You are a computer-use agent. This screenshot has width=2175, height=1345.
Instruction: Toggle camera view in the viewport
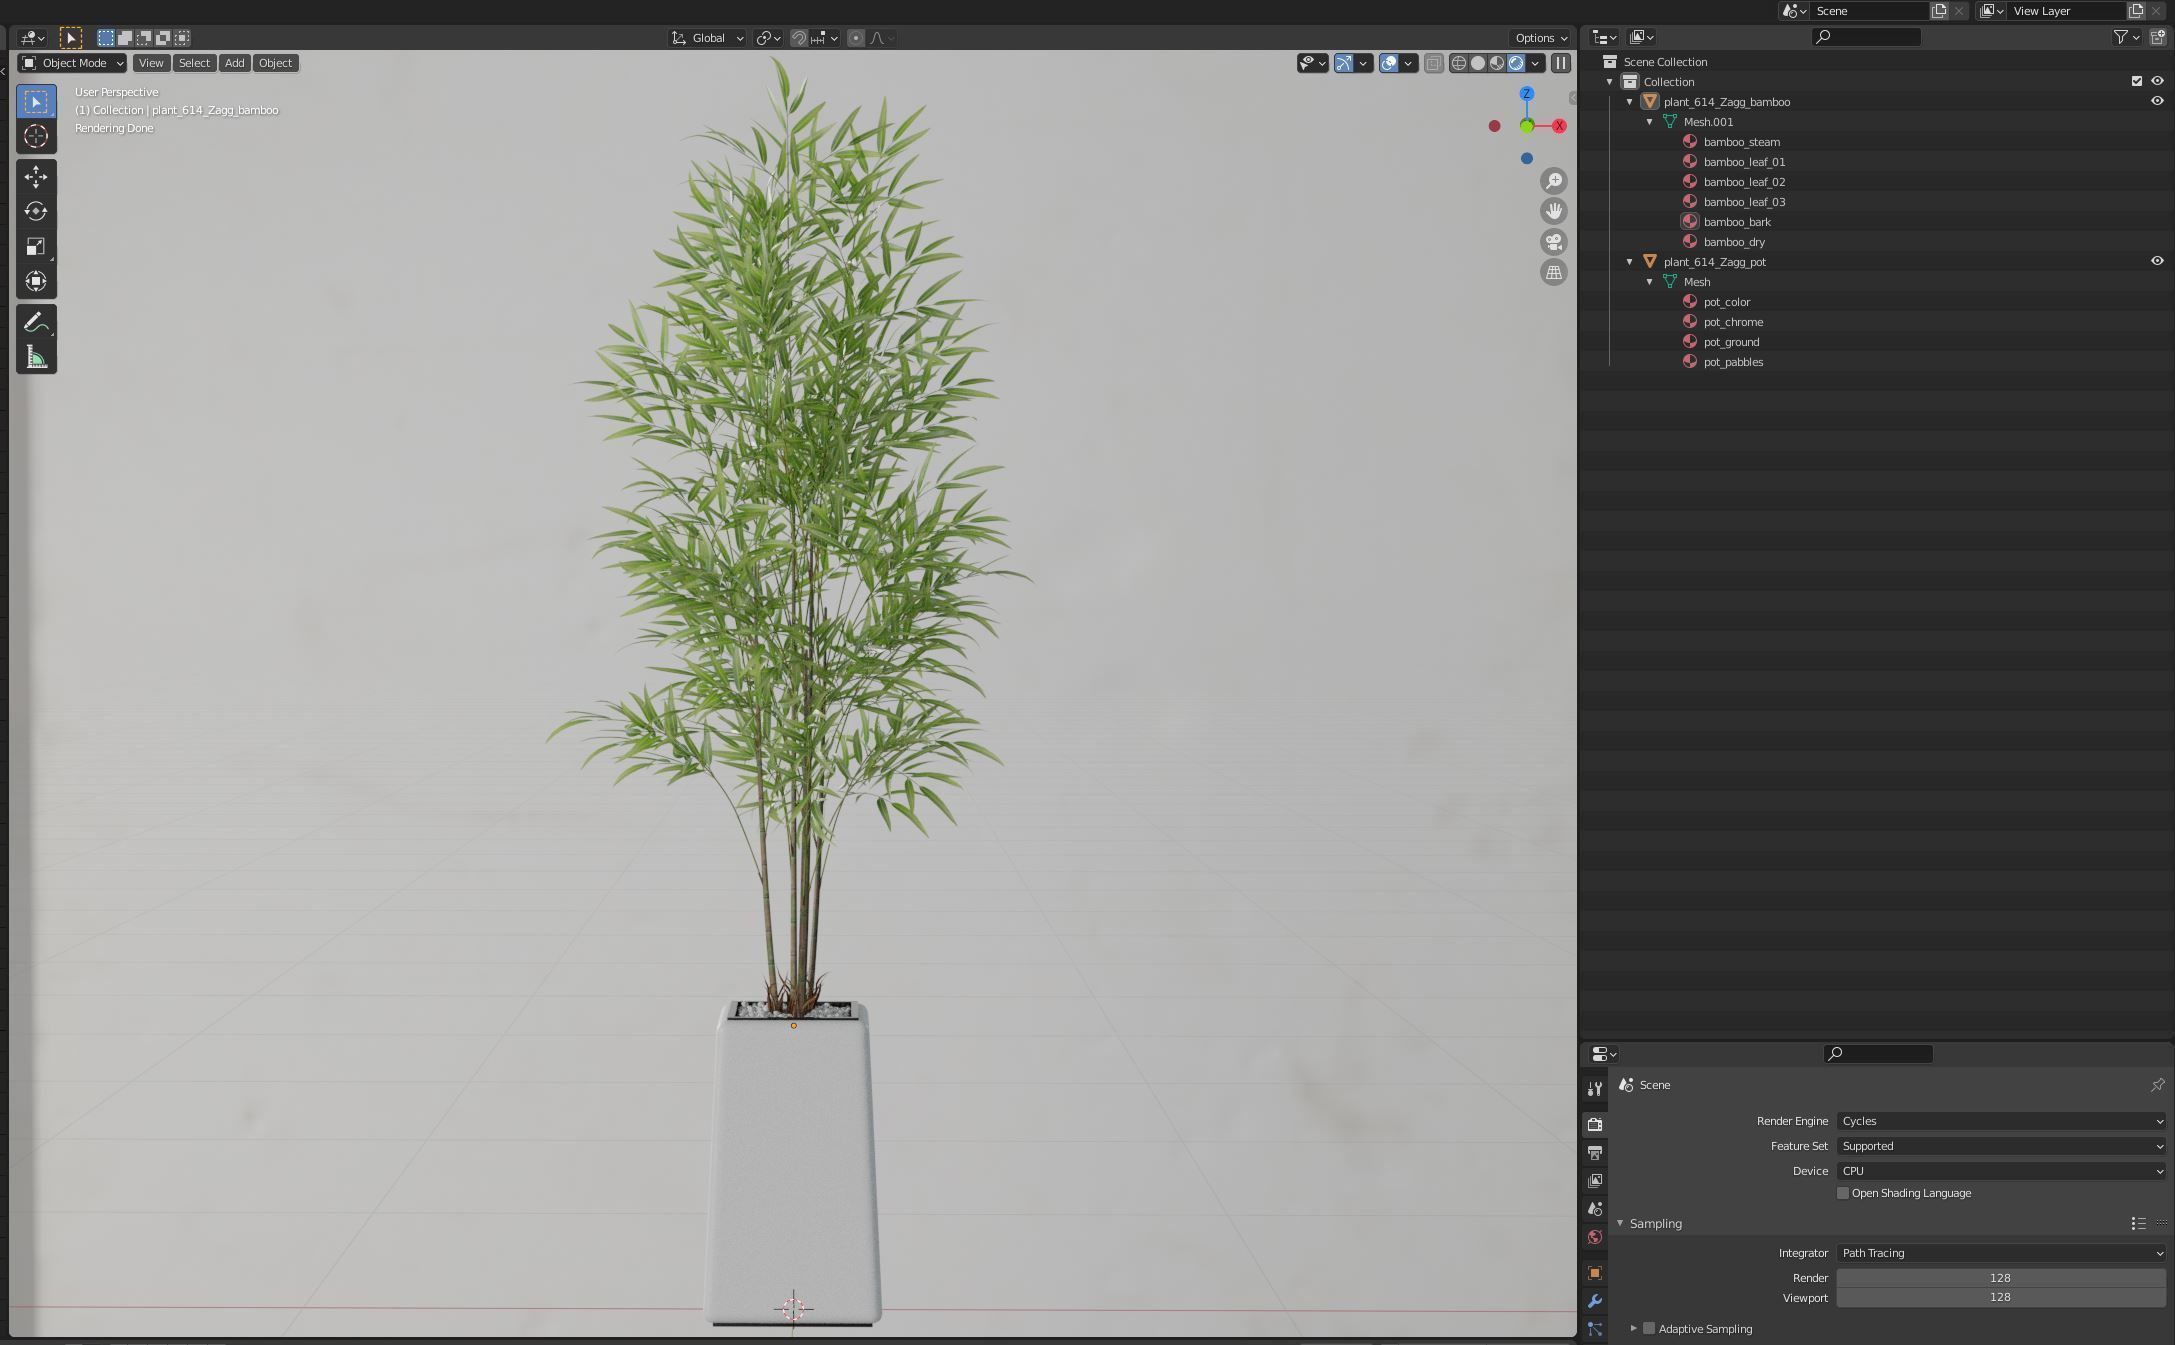coord(1553,242)
